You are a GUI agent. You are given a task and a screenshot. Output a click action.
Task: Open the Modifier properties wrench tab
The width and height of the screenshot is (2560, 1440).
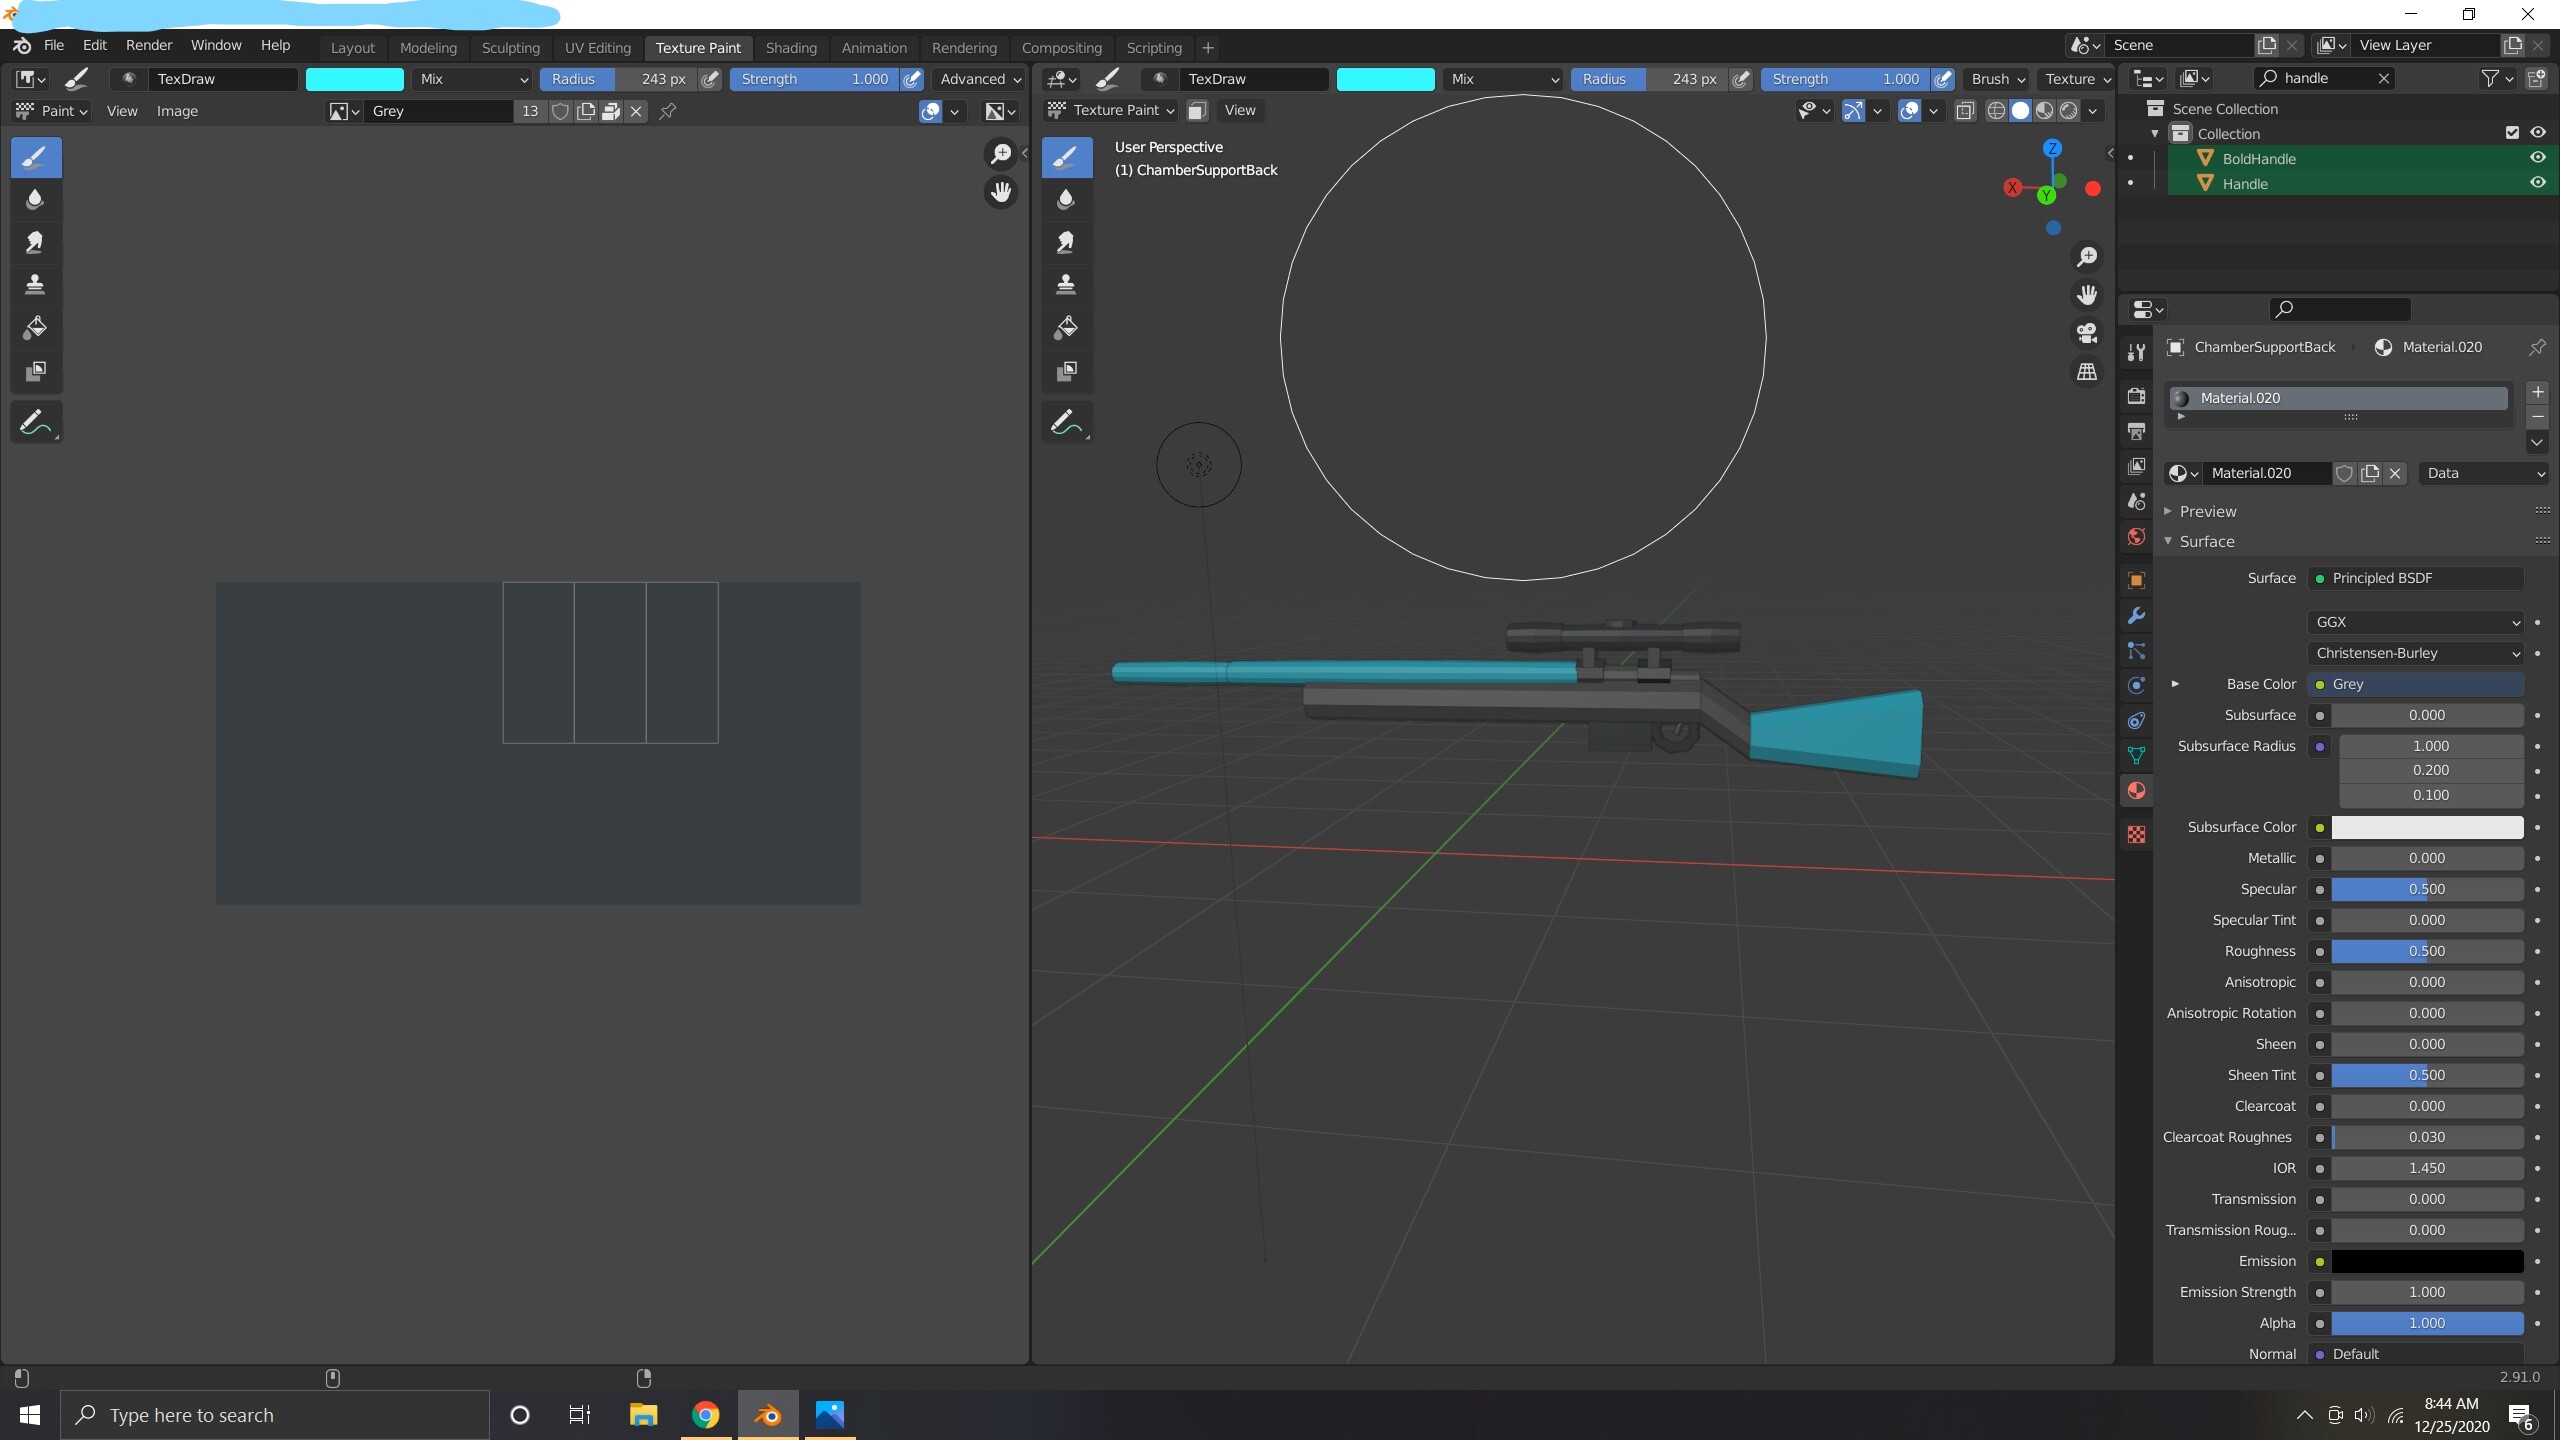coord(2136,616)
